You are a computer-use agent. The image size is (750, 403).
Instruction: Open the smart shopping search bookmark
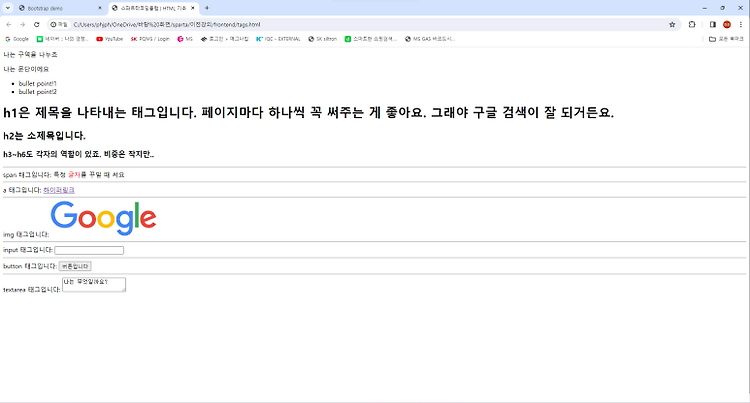point(371,39)
